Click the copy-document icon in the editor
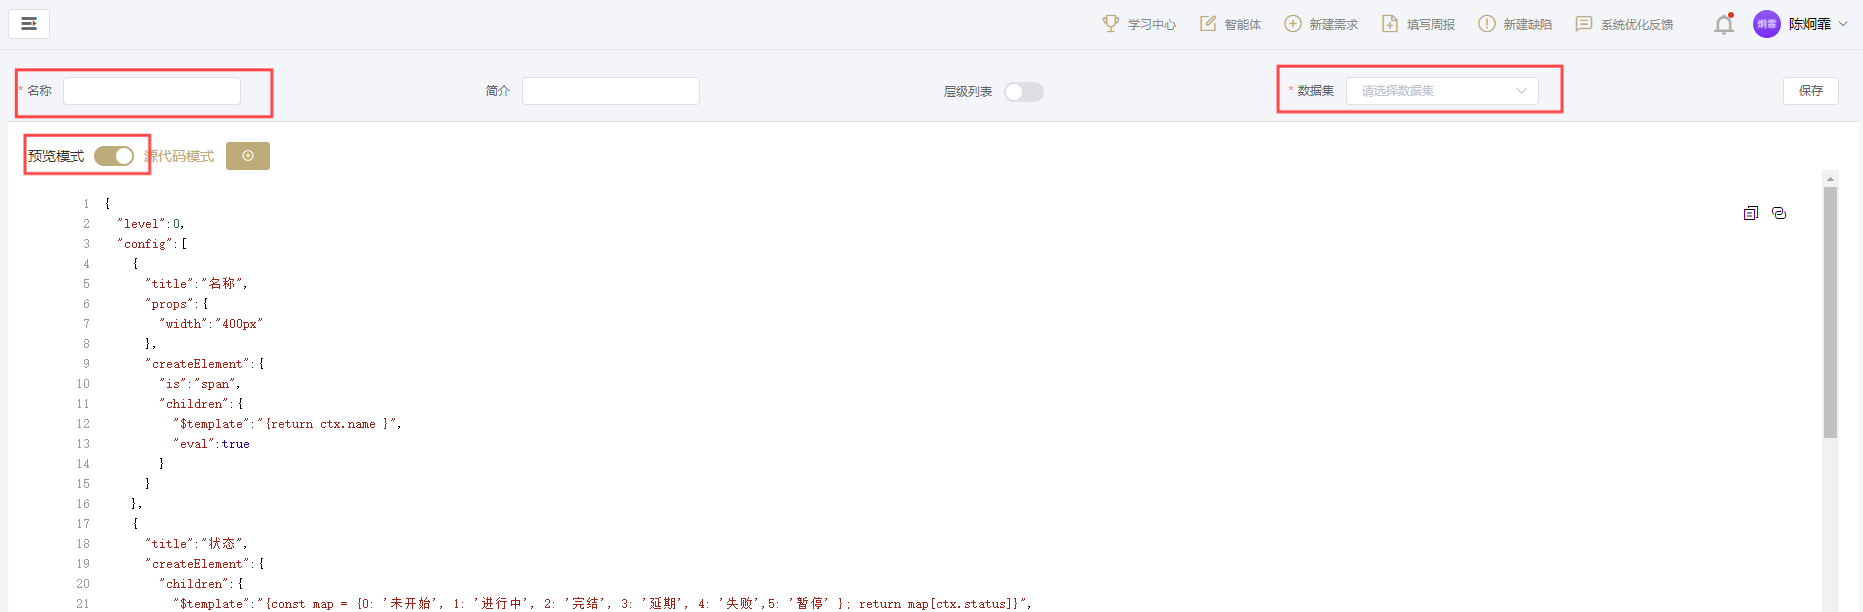The width and height of the screenshot is (1863, 612). click(x=1751, y=213)
